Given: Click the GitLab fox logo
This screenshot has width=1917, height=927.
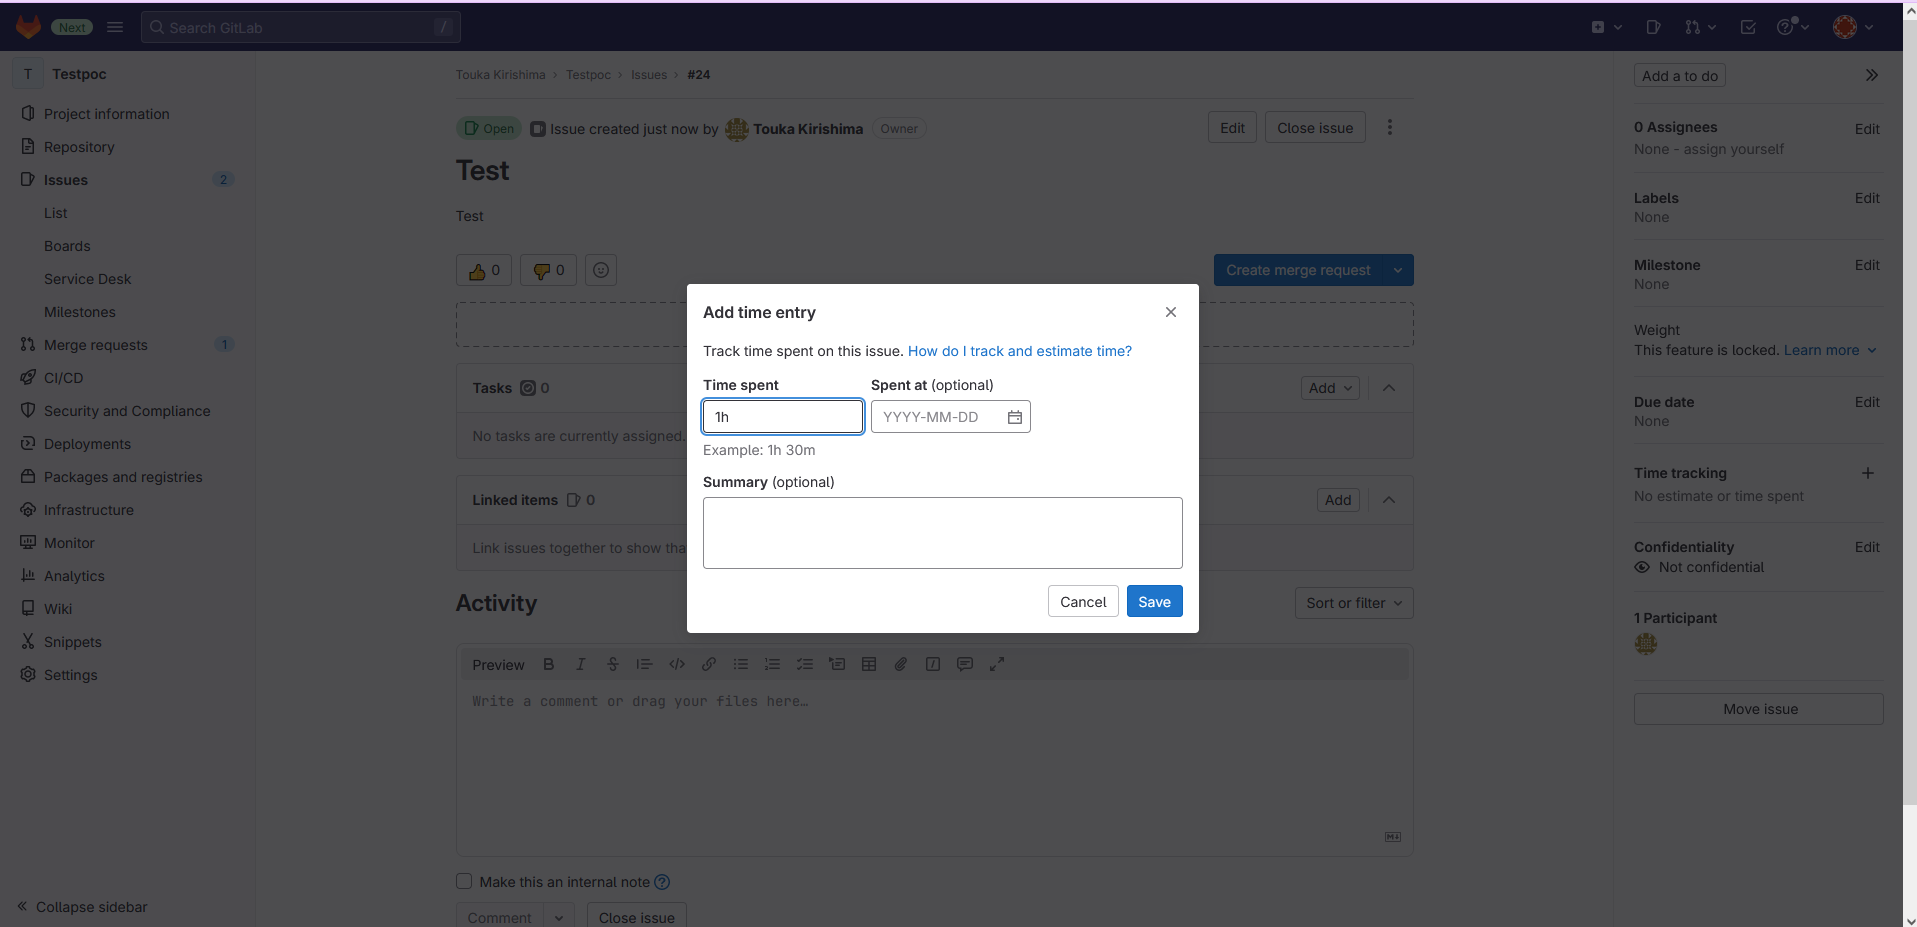Looking at the screenshot, I should [28, 27].
